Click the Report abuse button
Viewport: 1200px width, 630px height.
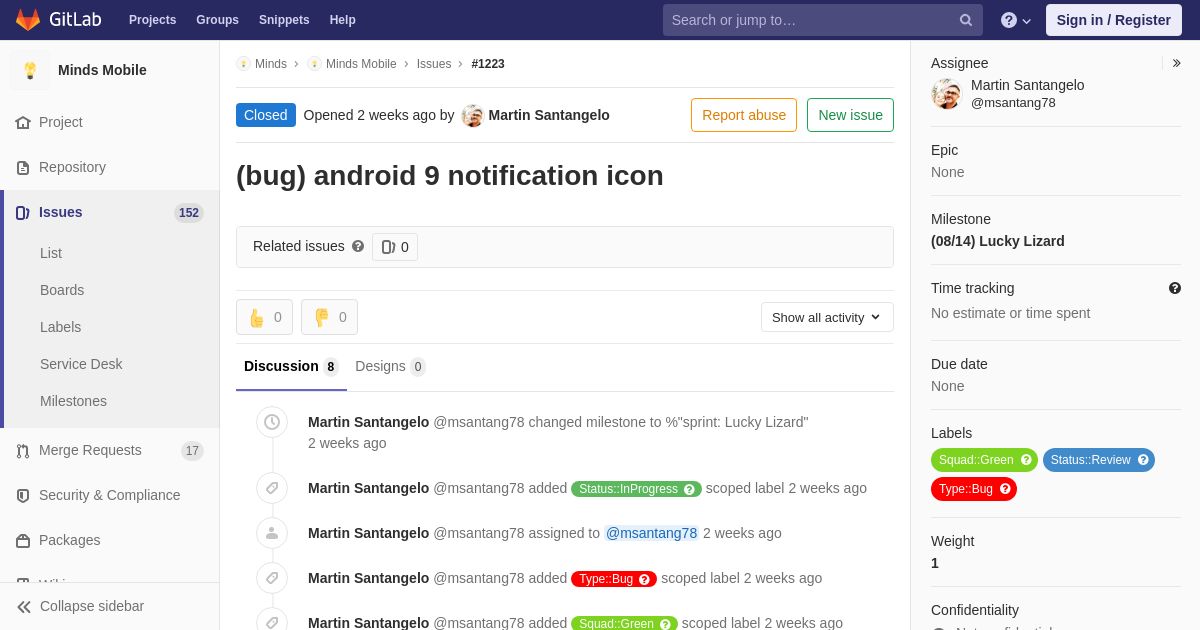click(x=744, y=115)
